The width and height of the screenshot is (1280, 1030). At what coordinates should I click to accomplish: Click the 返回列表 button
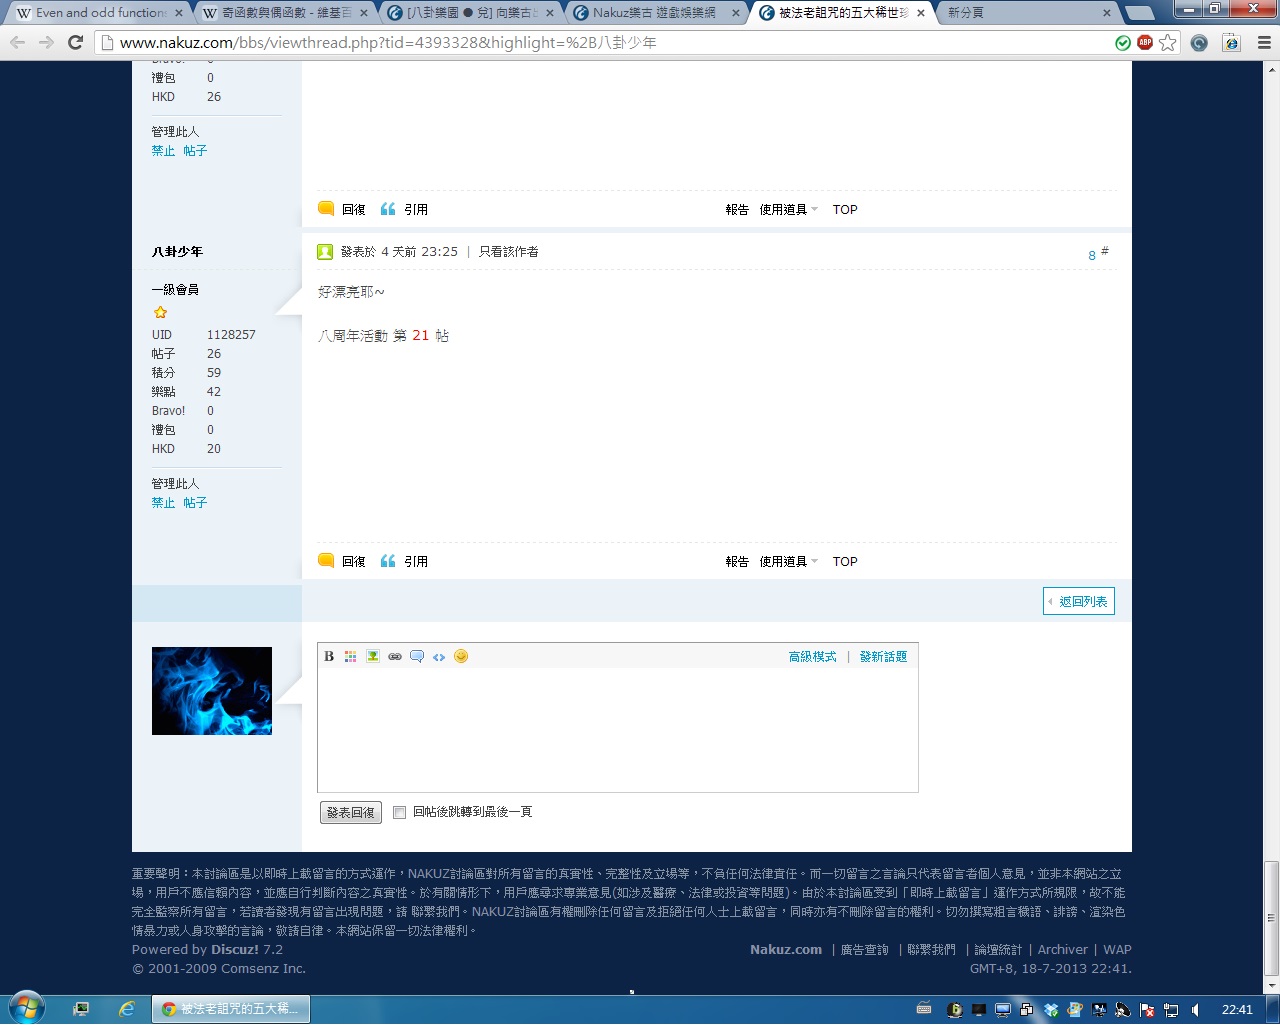click(1079, 601)
